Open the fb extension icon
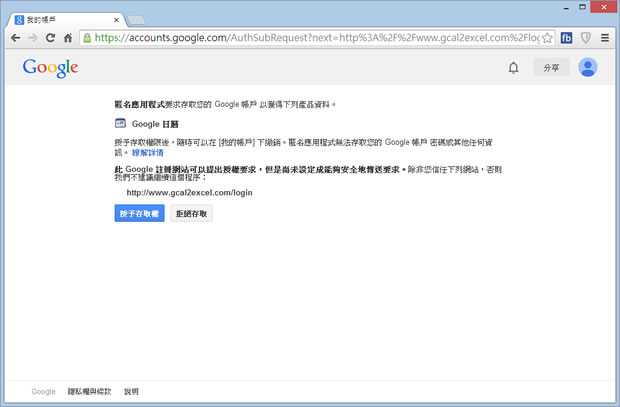 tap(566, 38)
